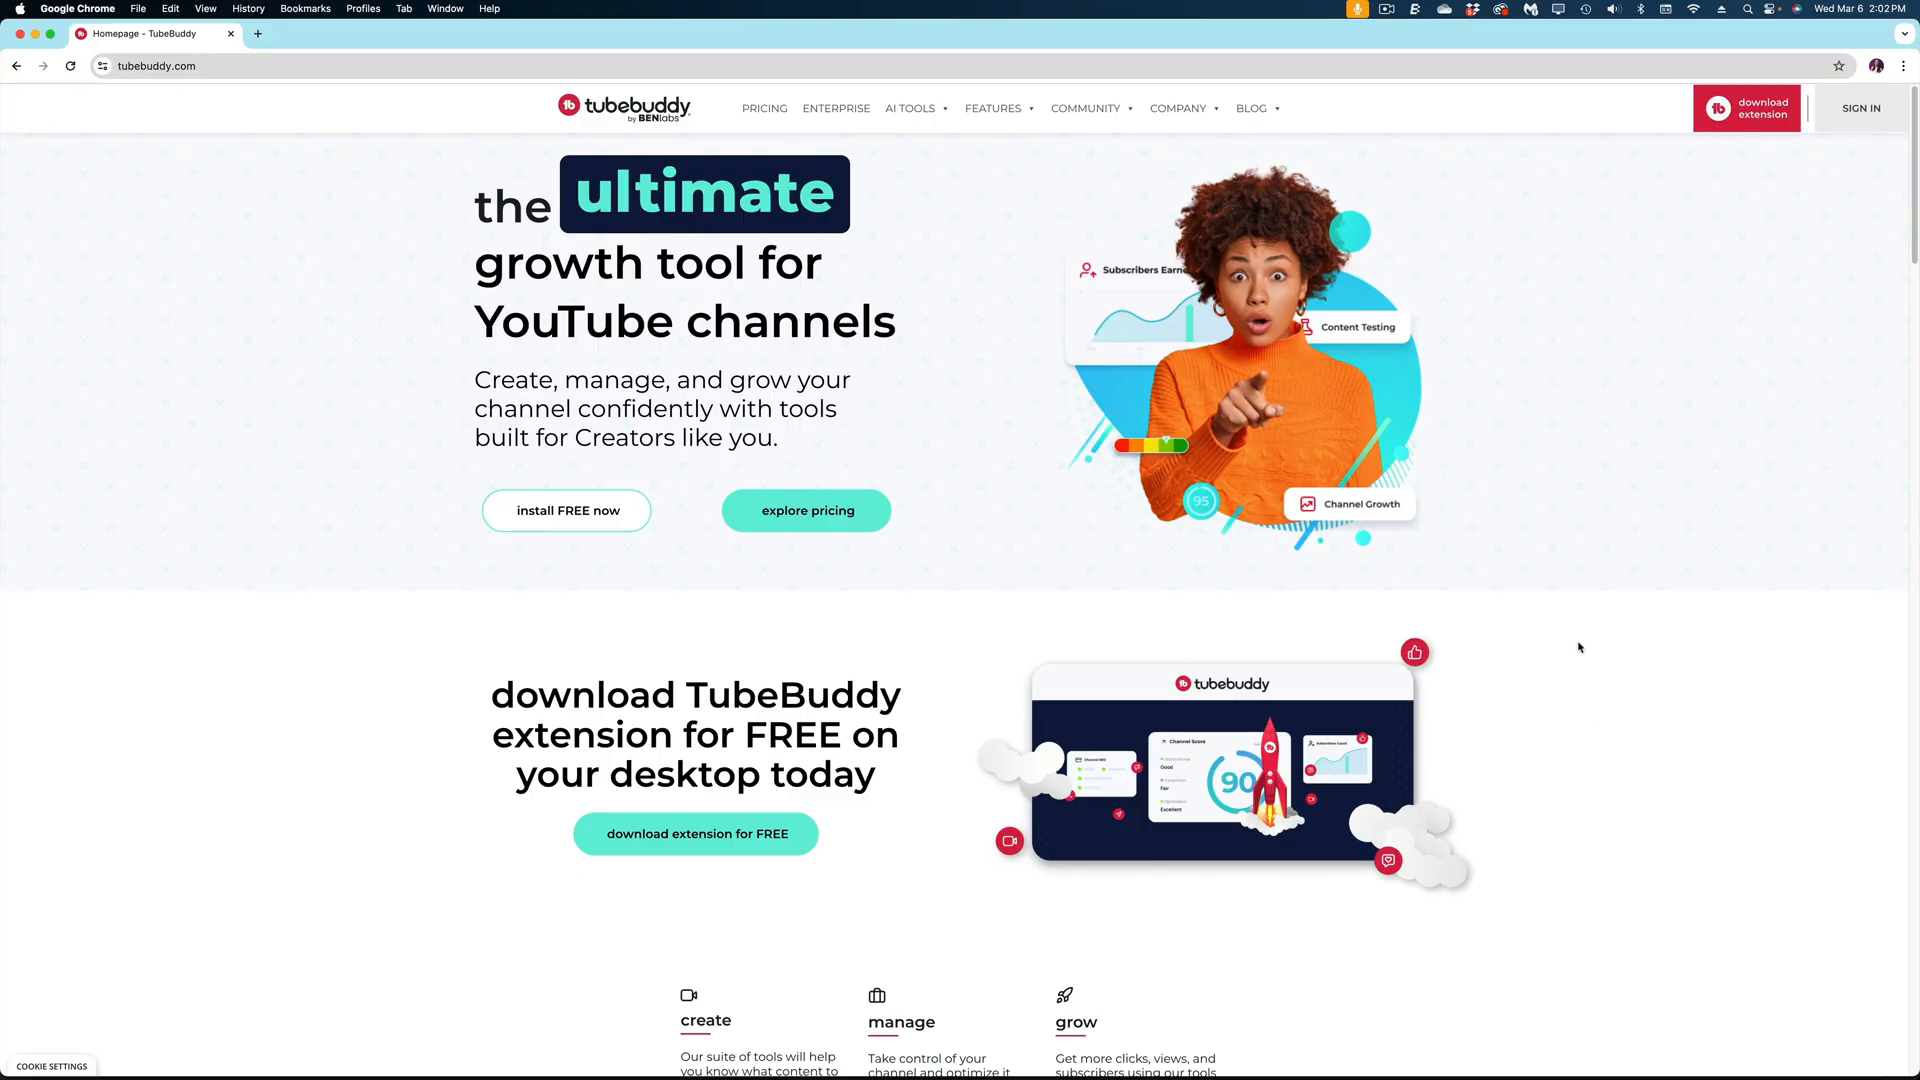Click the thumbs up icon near extension section
This screenshot has height=1080, width=1920.
[1415, 651]
